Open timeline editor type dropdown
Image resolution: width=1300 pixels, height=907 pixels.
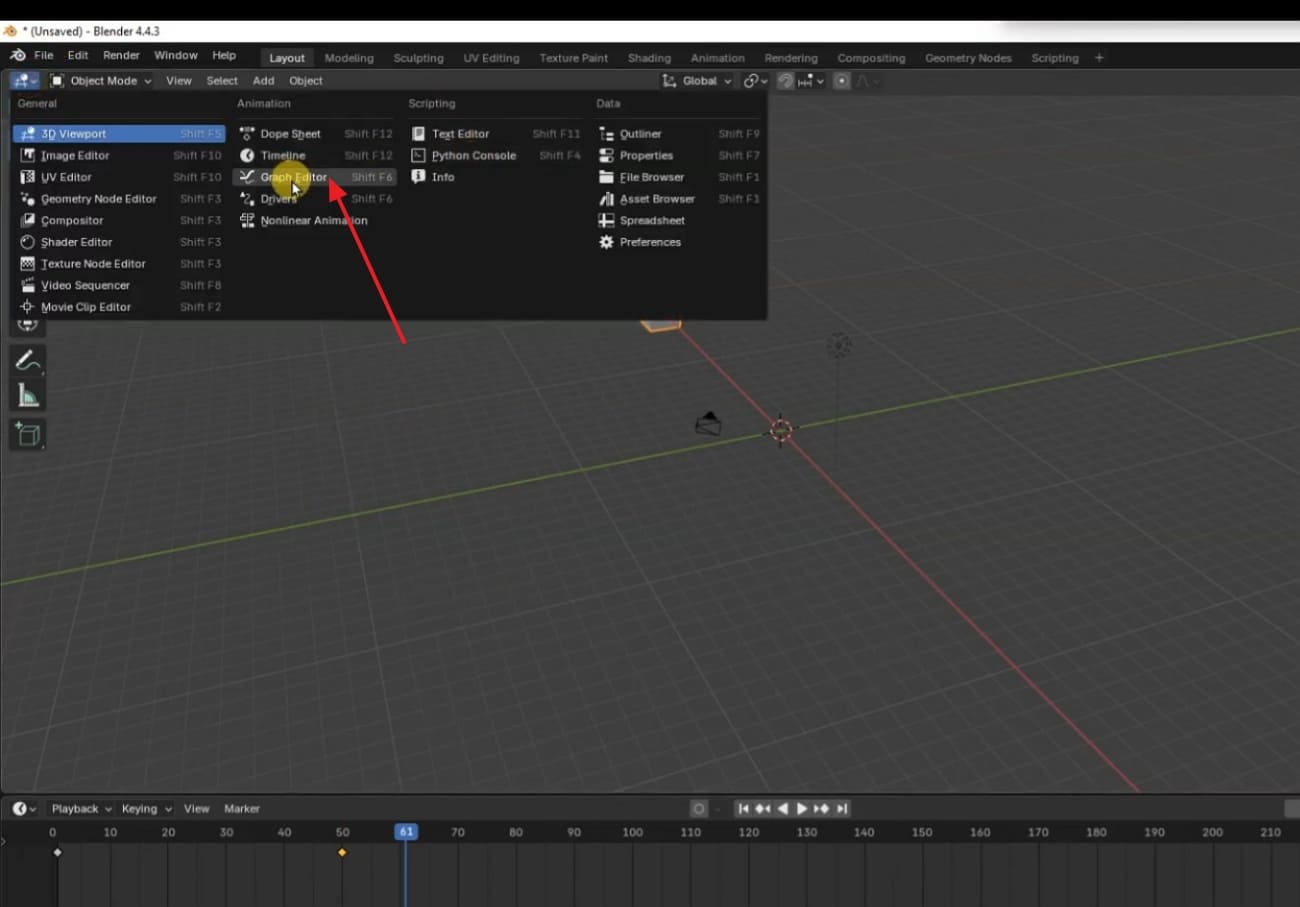click(x=25, y=808)
